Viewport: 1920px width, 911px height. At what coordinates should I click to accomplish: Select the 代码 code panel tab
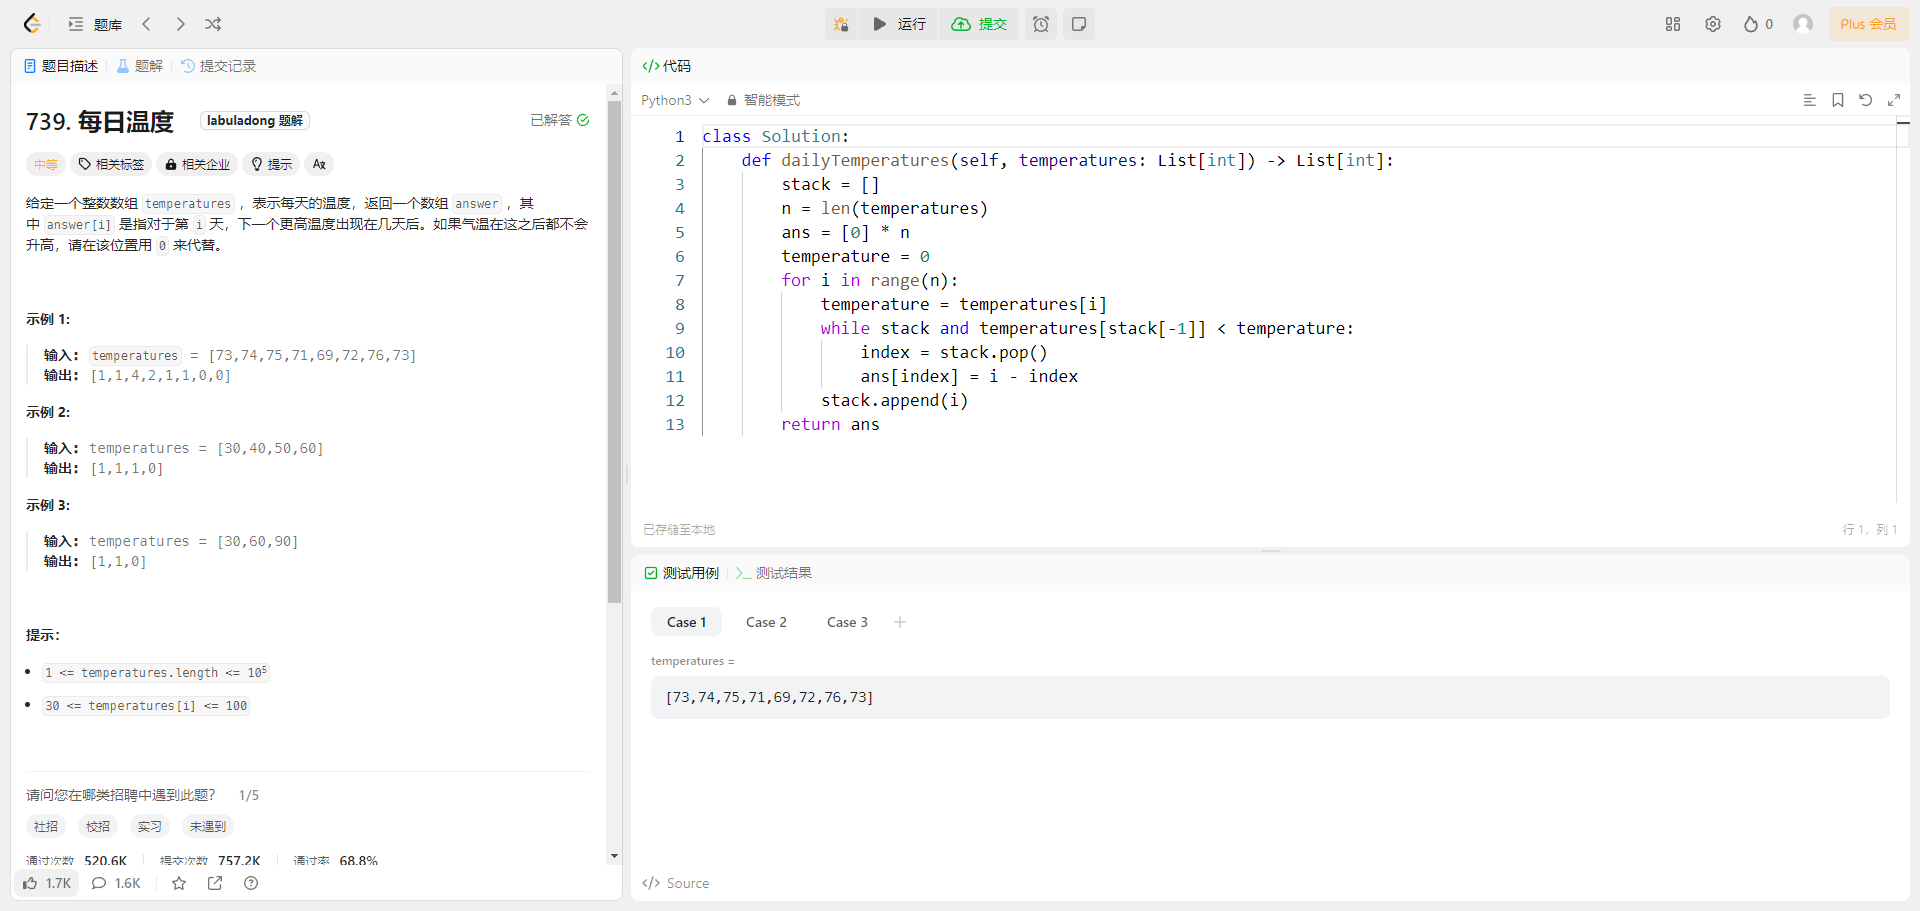click(667, 66)
